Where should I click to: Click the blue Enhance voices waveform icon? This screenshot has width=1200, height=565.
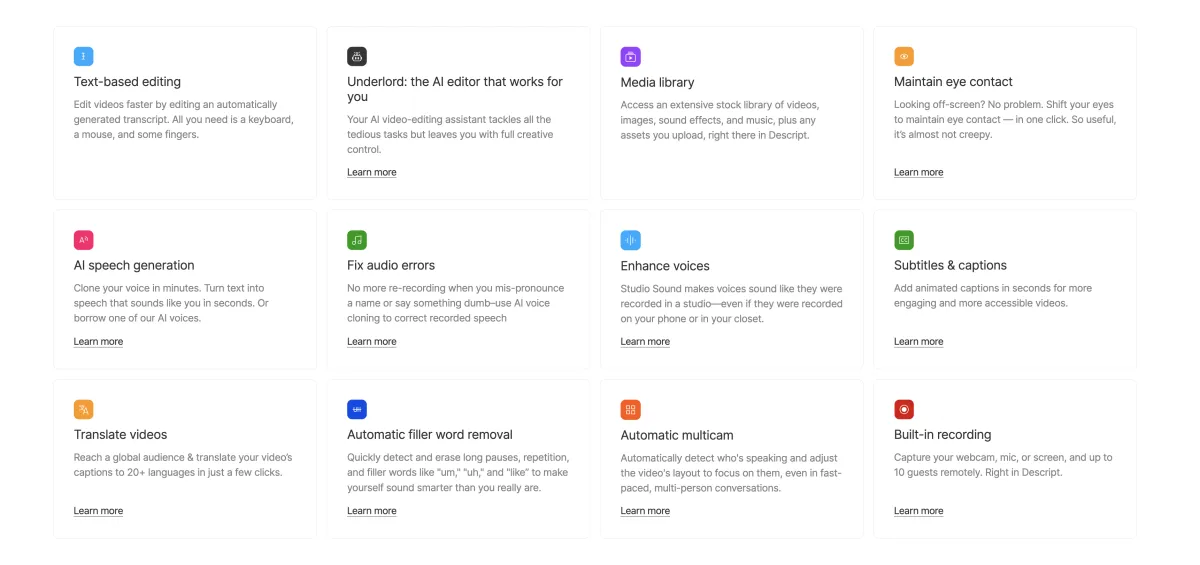click(x=630, y=240)
